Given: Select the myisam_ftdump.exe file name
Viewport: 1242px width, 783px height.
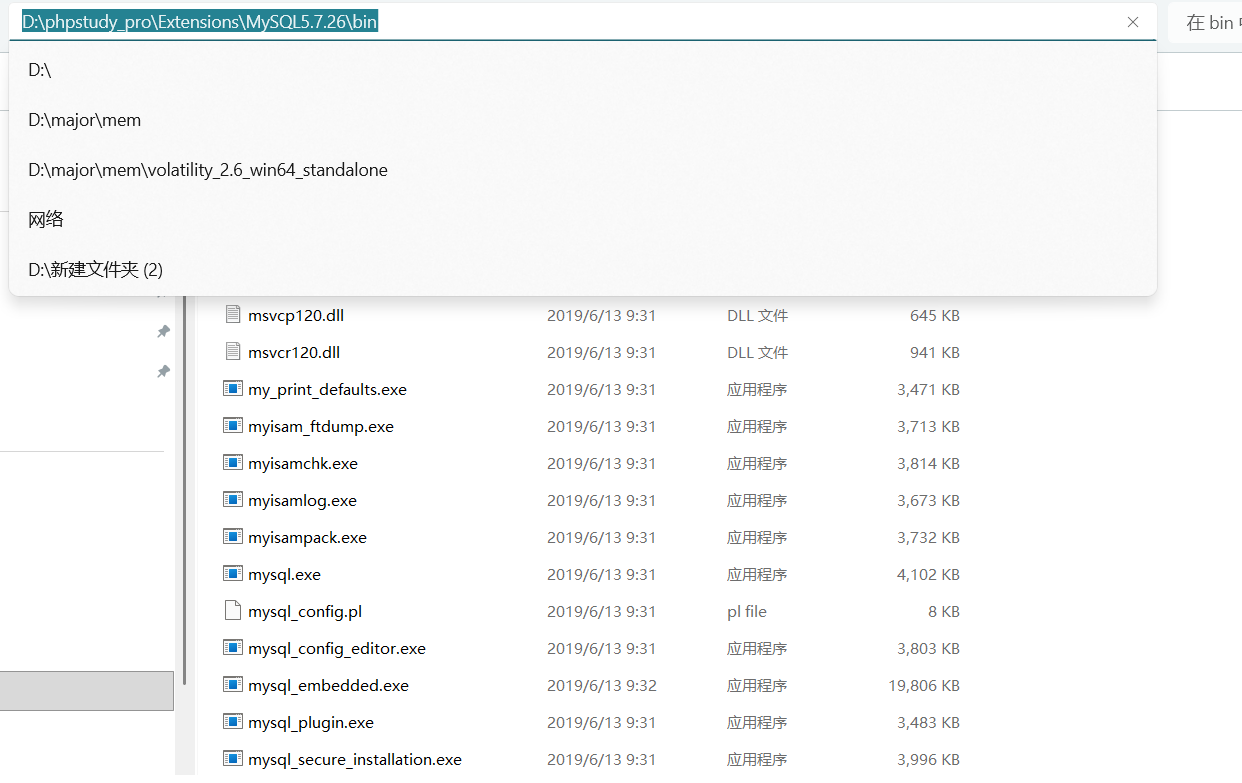Looking at the screenshot, I should 321,426.
